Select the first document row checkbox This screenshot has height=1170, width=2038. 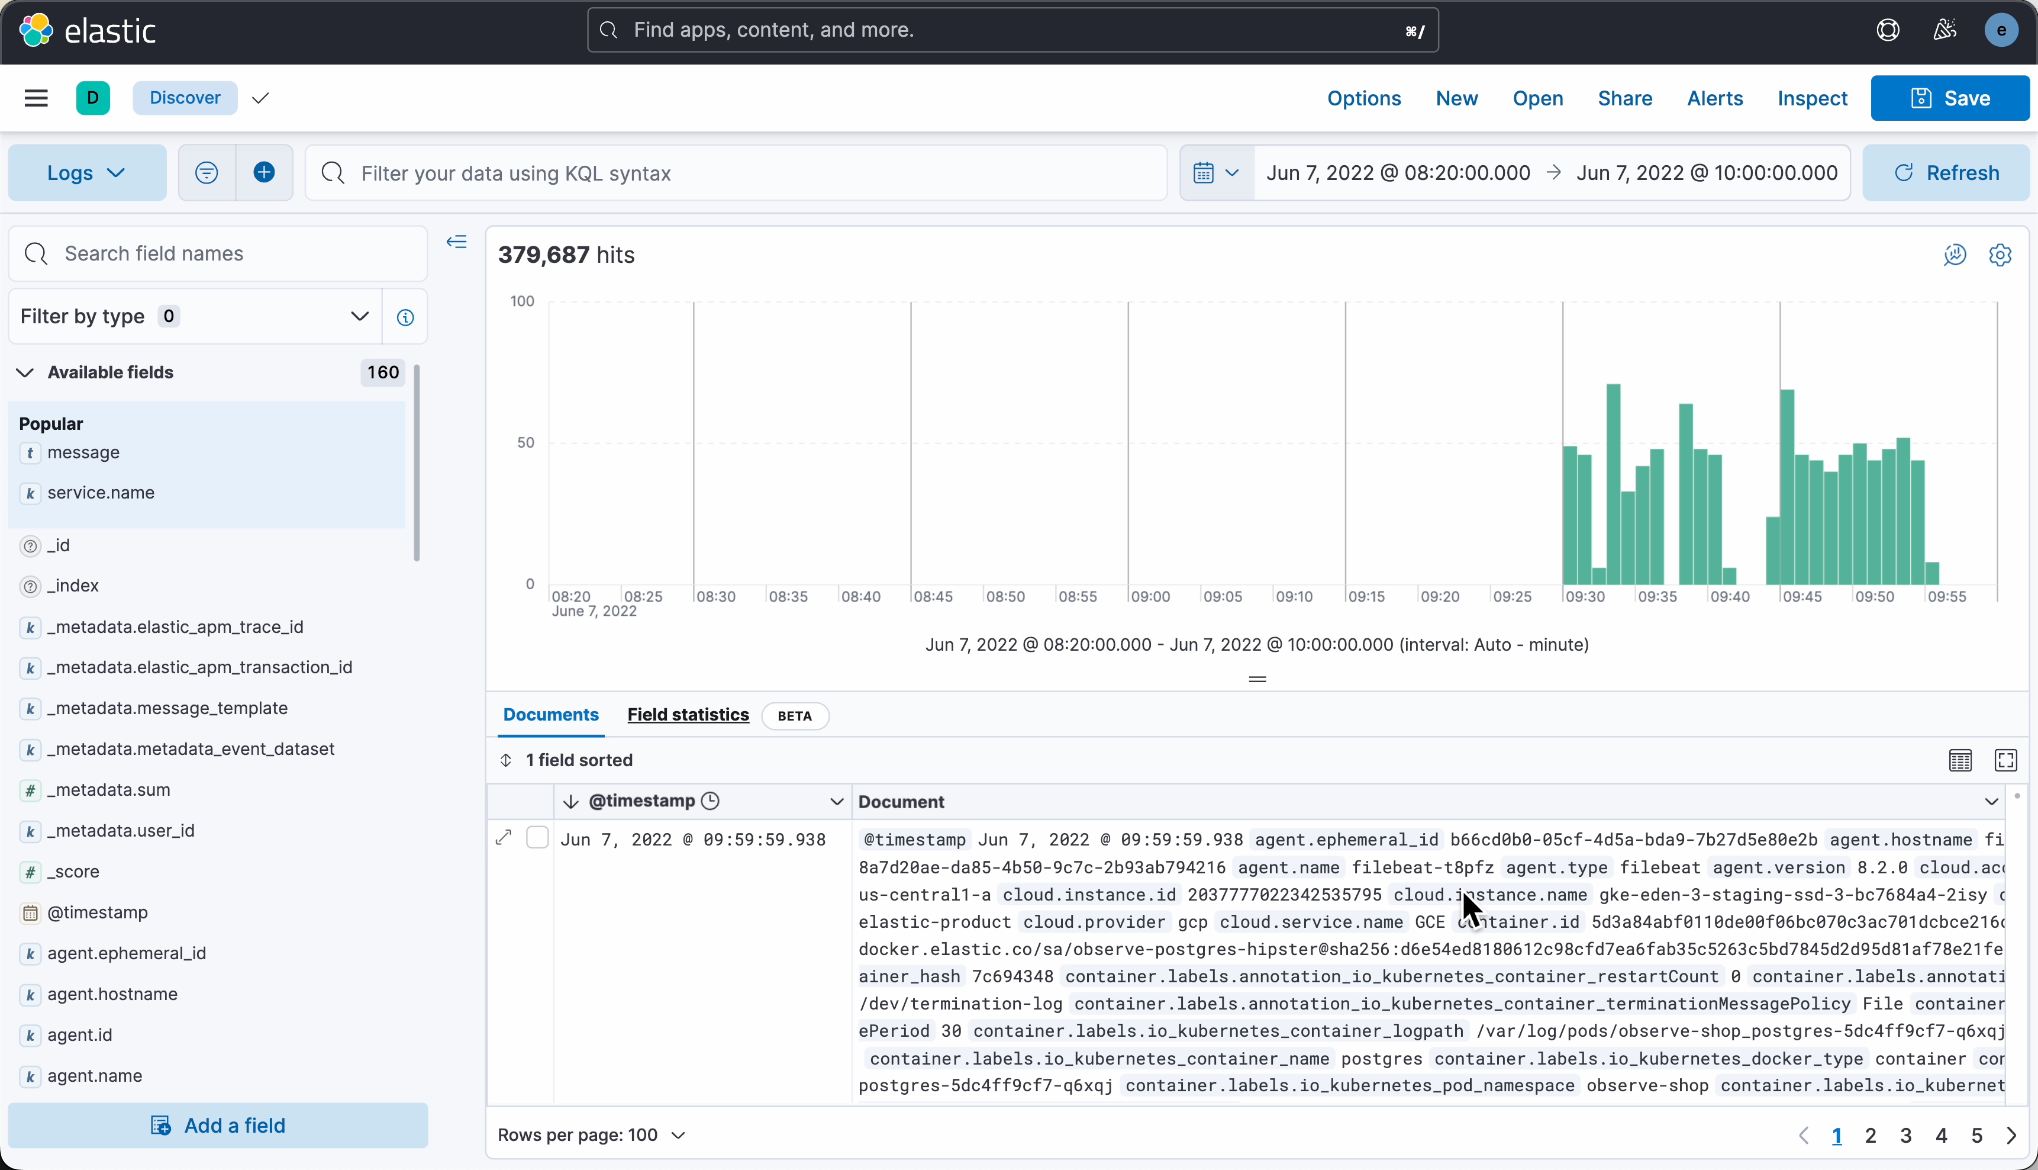click(537, 838)
